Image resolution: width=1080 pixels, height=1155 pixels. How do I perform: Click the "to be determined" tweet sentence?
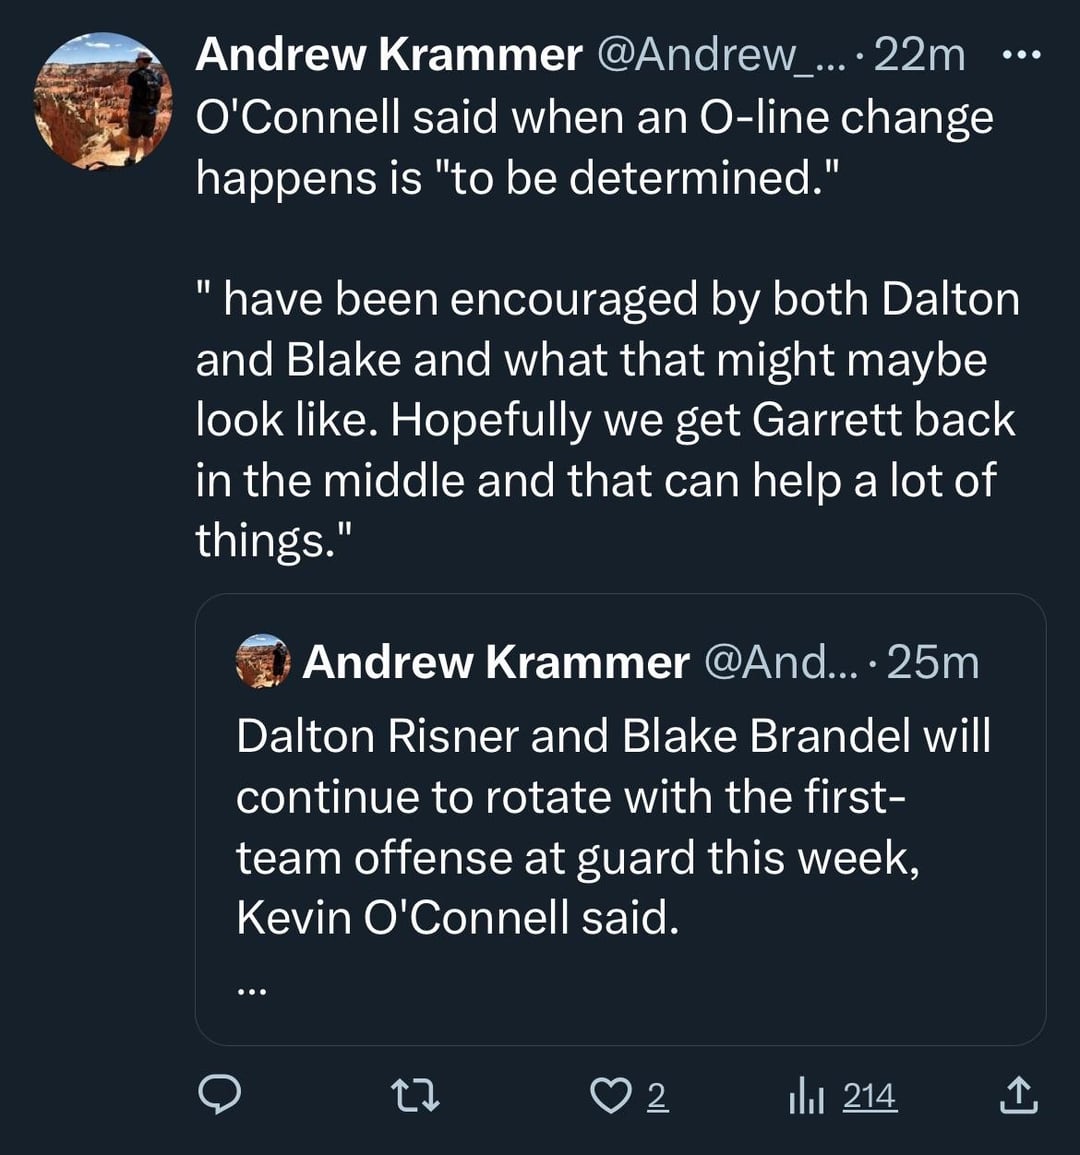pos(594,147)
